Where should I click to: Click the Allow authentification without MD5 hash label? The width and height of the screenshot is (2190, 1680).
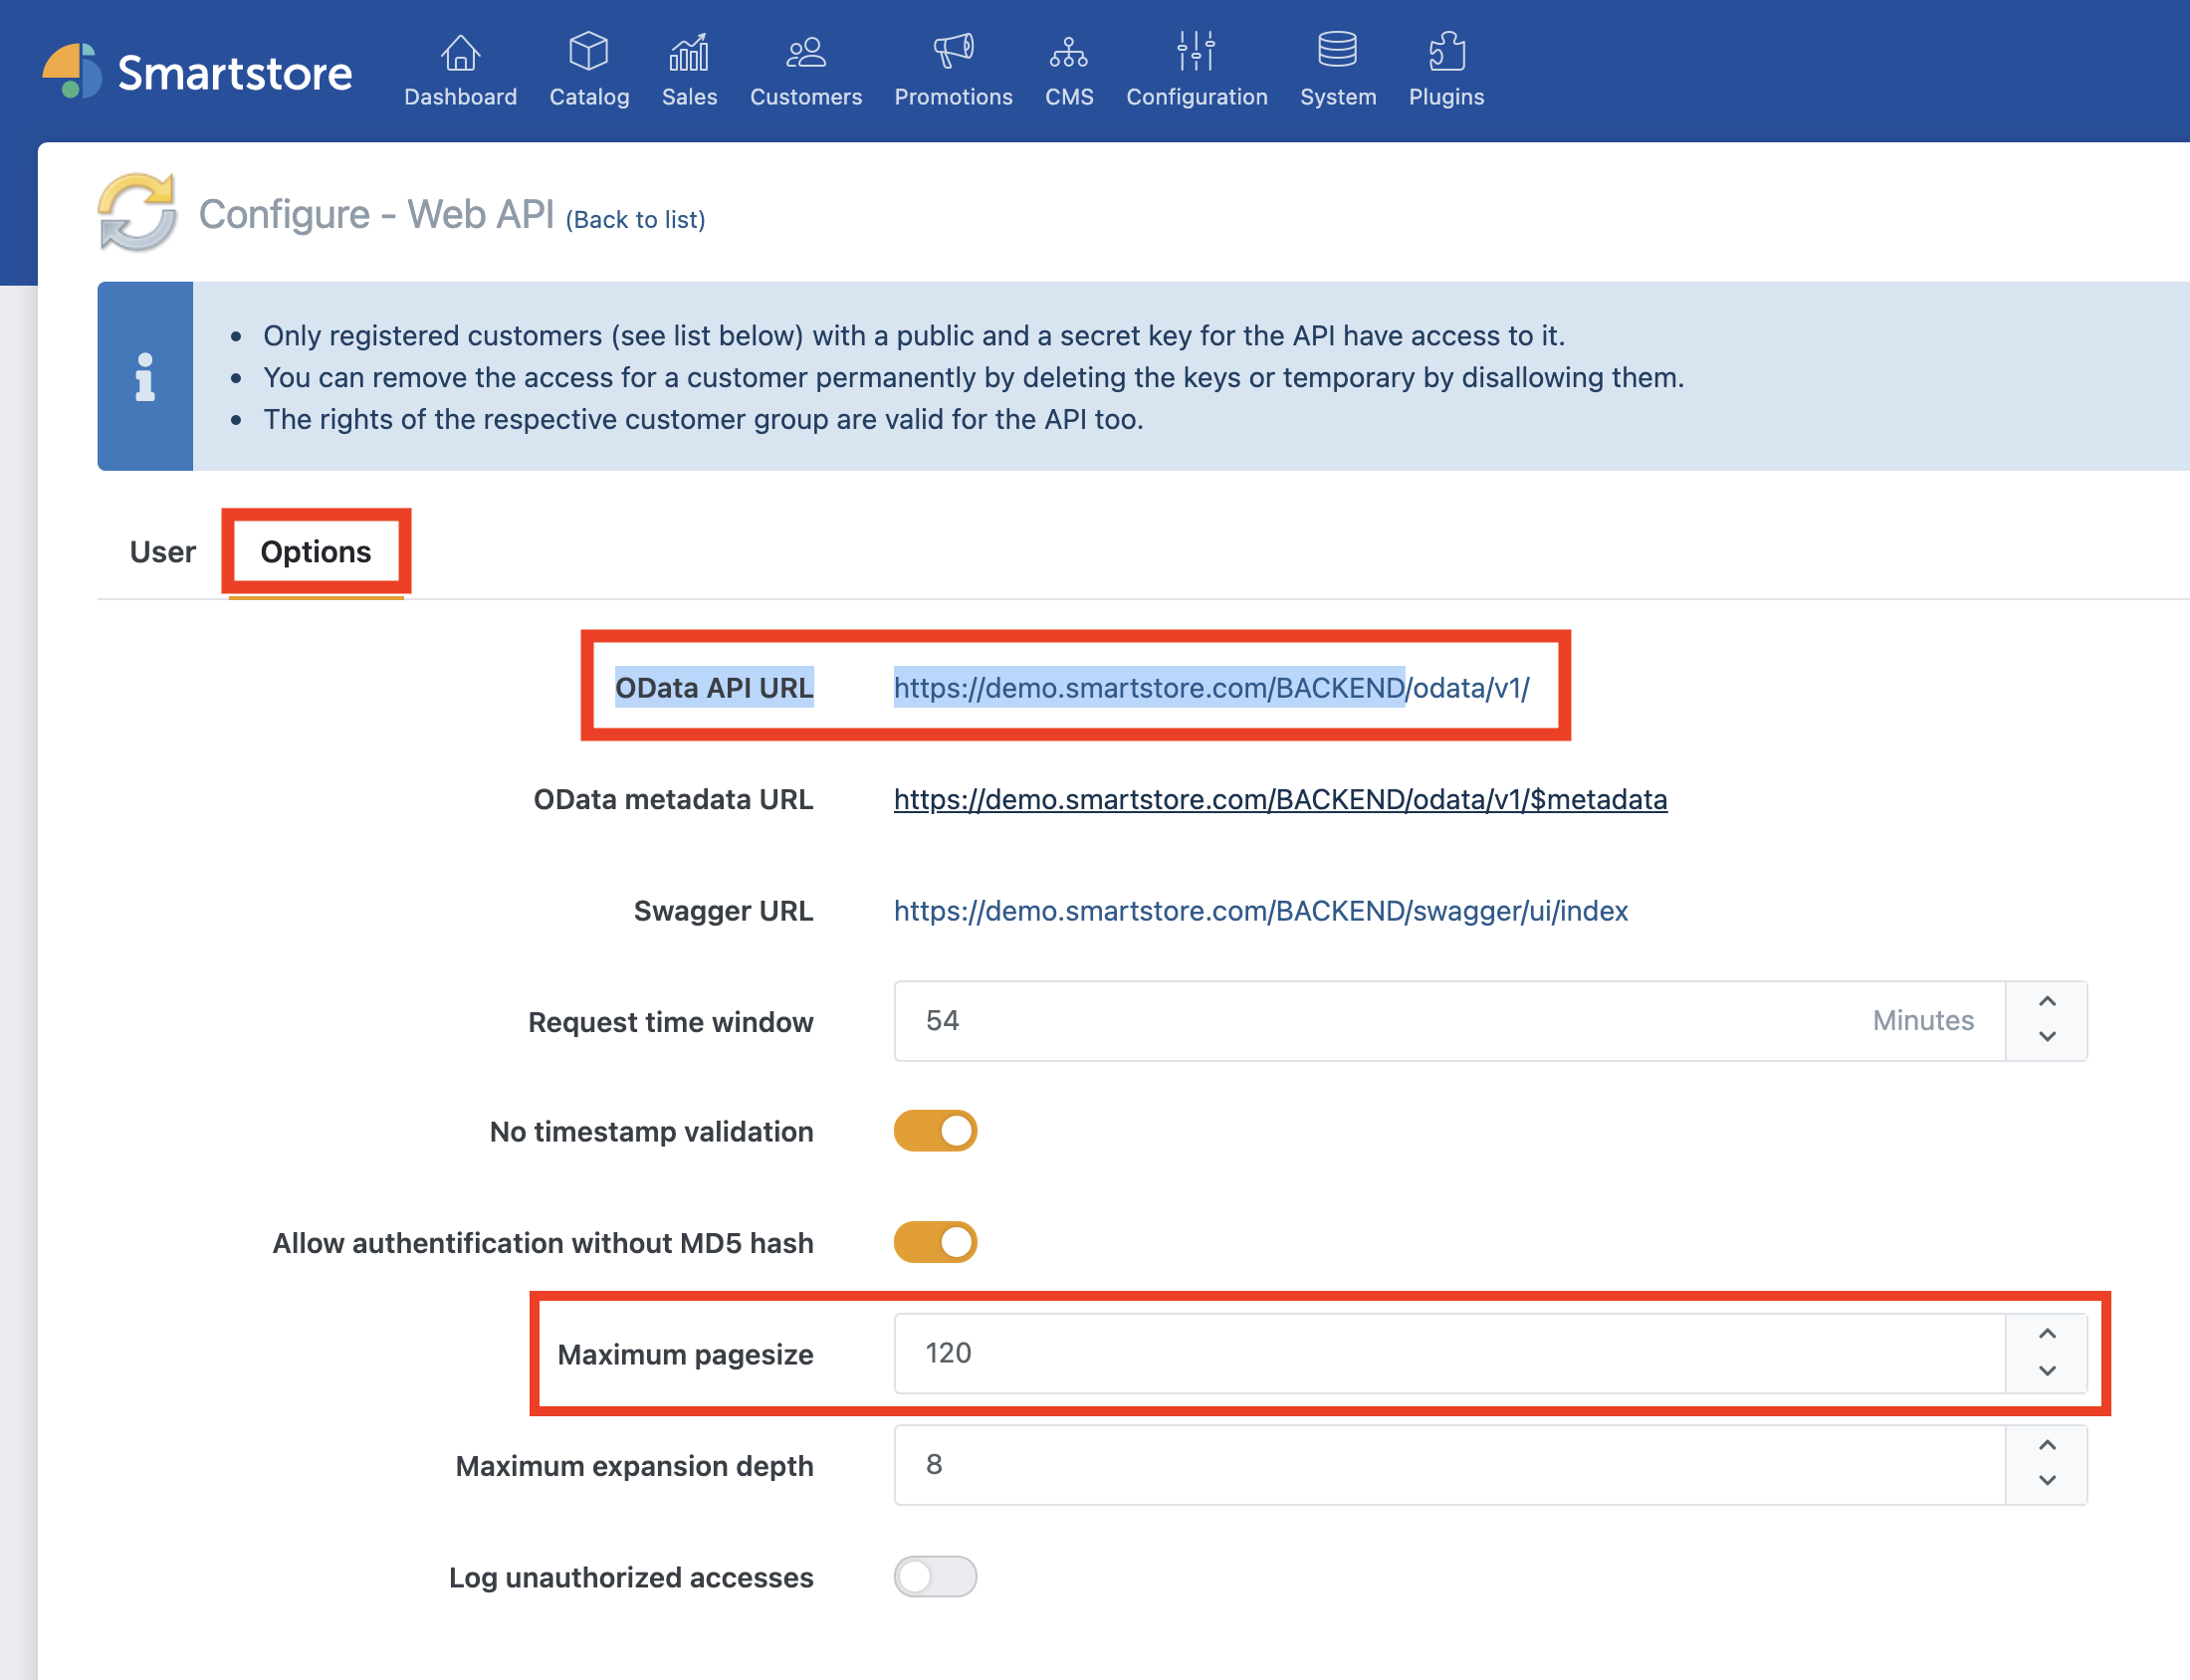[543, 1243]
